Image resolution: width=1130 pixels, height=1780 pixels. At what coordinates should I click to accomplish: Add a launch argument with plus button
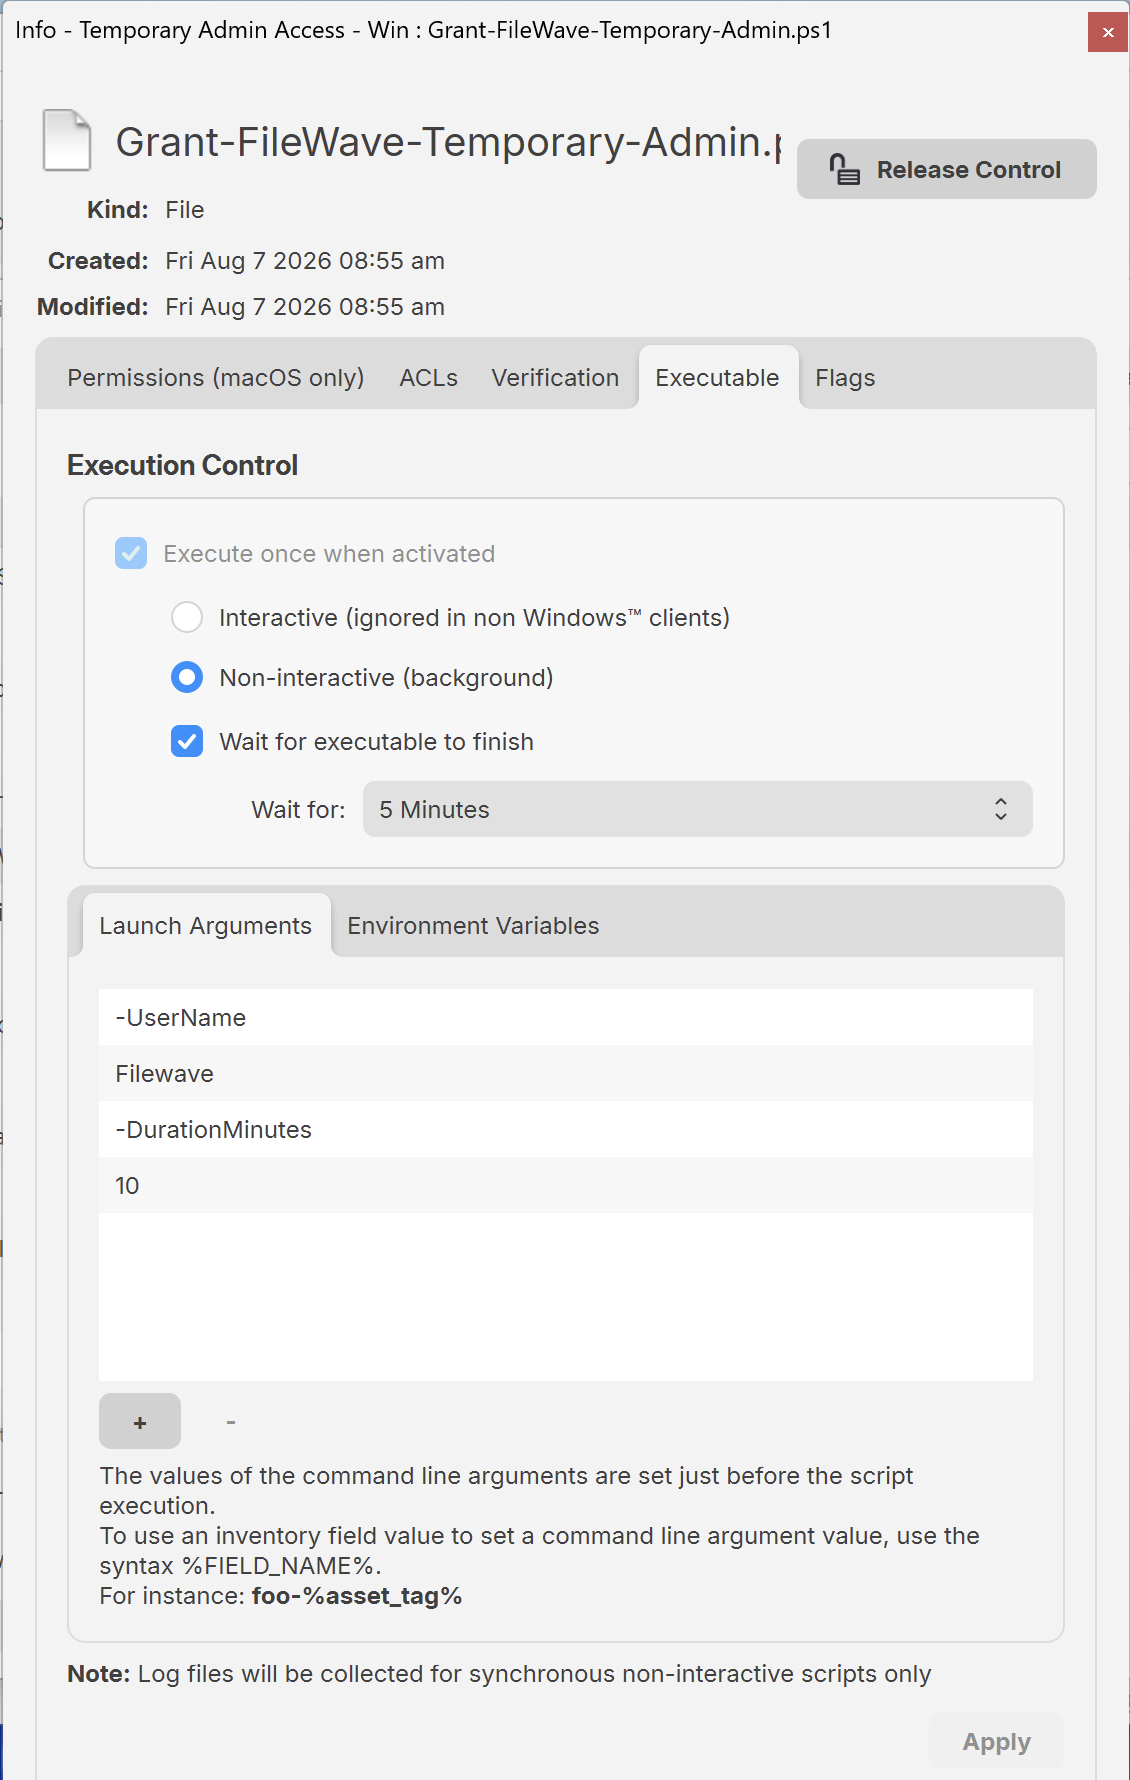[x=140, y=1421]
